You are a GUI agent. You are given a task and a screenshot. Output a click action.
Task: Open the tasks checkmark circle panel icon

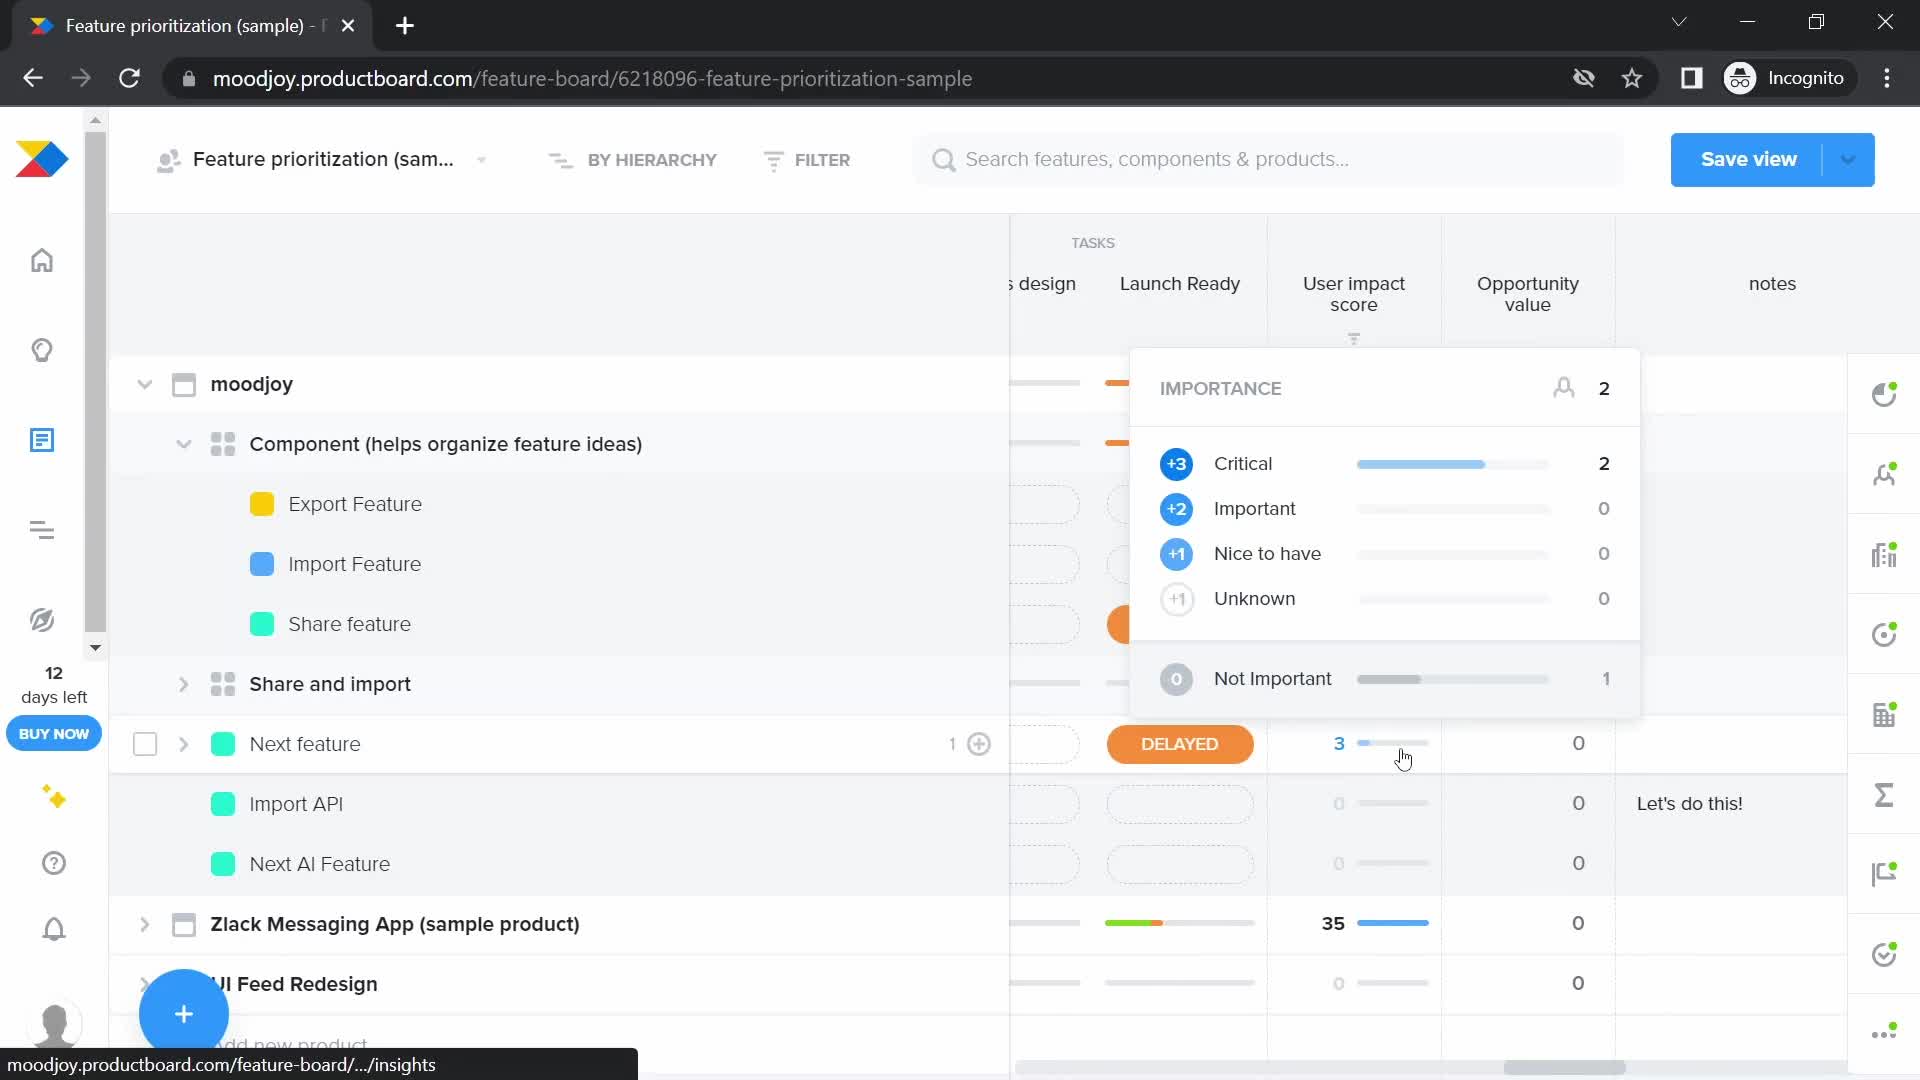1884,954
